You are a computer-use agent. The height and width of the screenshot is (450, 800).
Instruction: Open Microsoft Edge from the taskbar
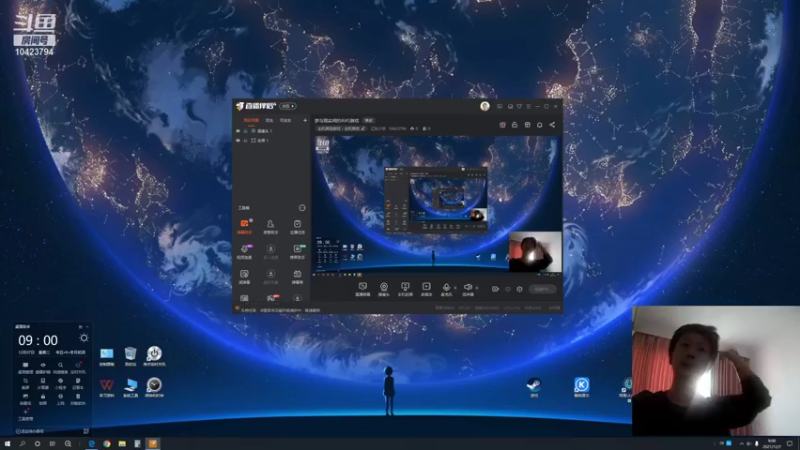tap(91, 444)
